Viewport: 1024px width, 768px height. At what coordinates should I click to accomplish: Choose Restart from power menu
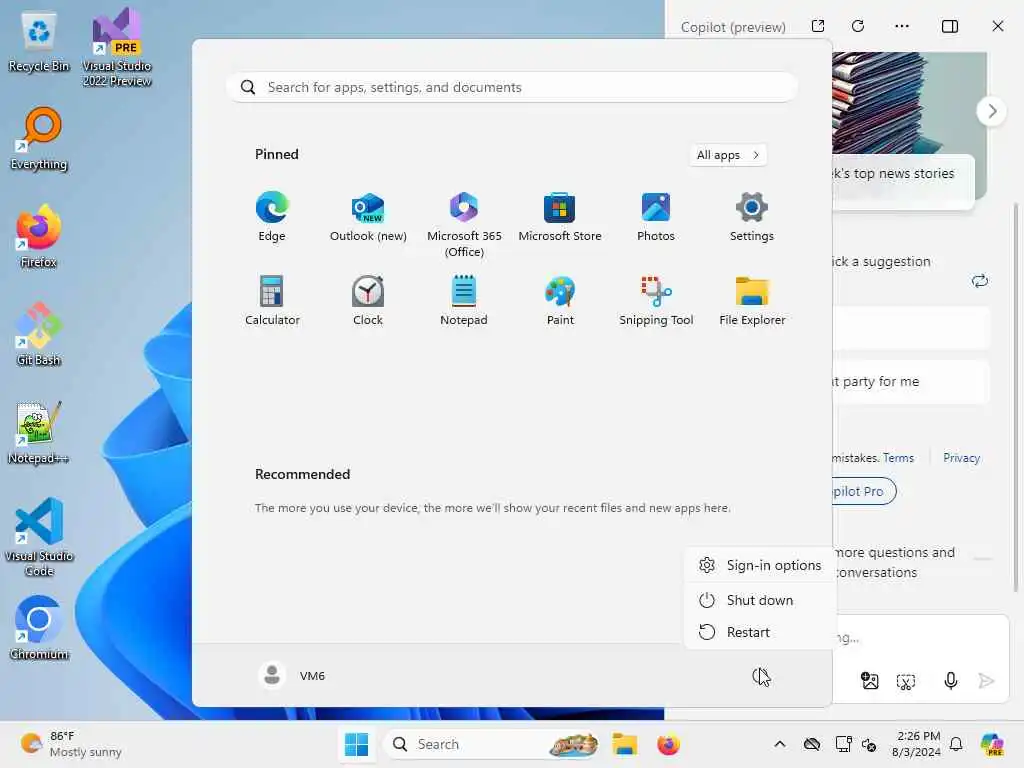pyautogui.click(x=760, y=632)
